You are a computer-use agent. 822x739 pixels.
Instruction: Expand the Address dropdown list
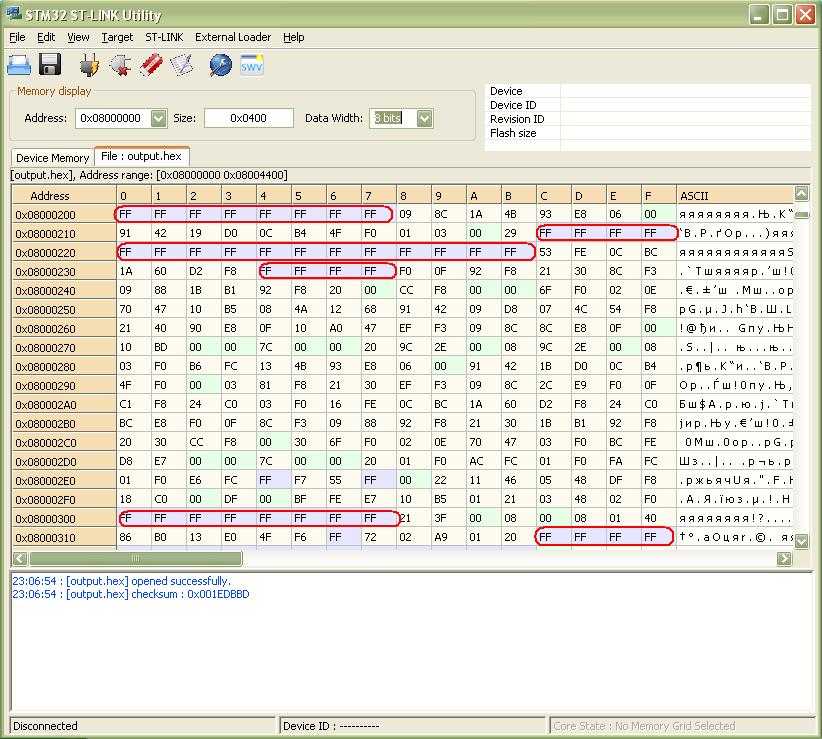[x=158, y=118]
